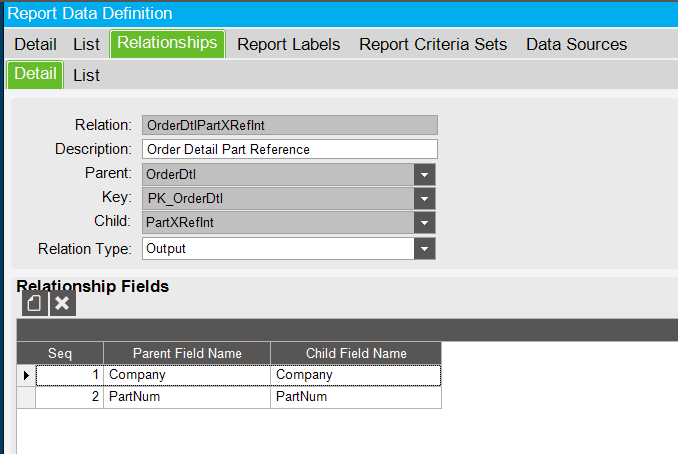Expand the Parent dropdown arrow
This screenshot has width=678, height=454.
[424, 175]
